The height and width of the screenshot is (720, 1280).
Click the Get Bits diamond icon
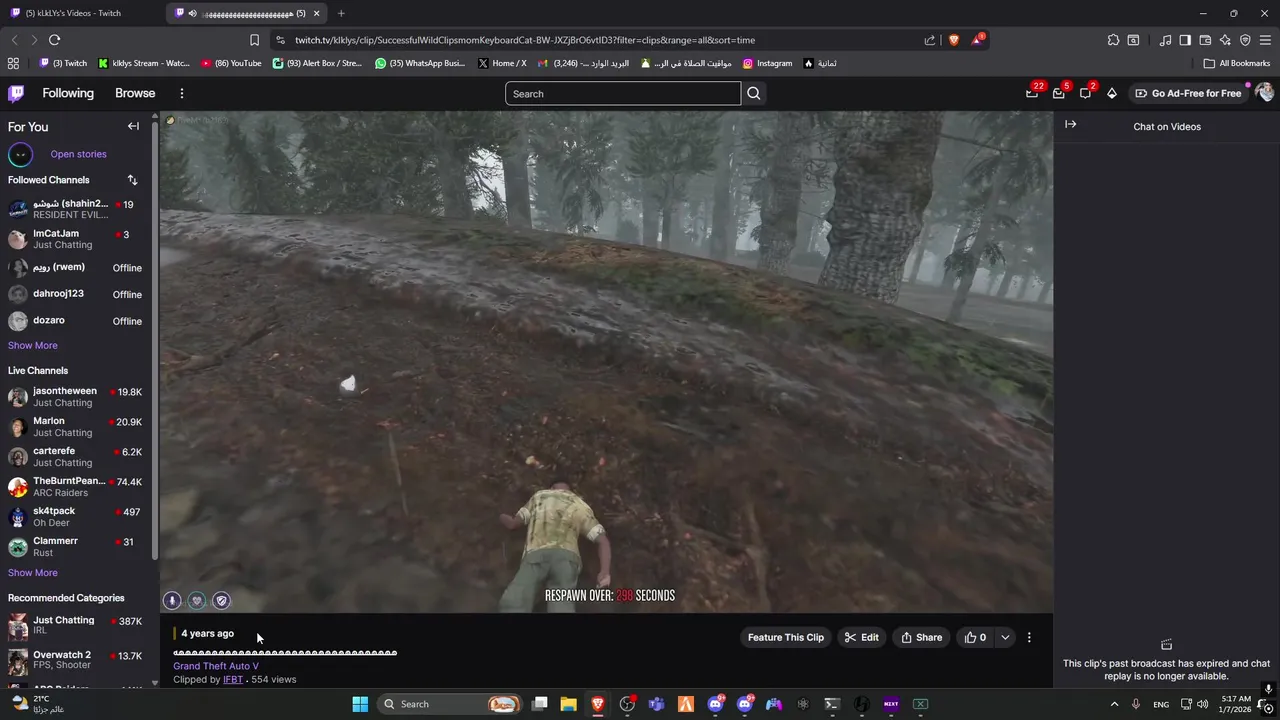[1112, 93]
